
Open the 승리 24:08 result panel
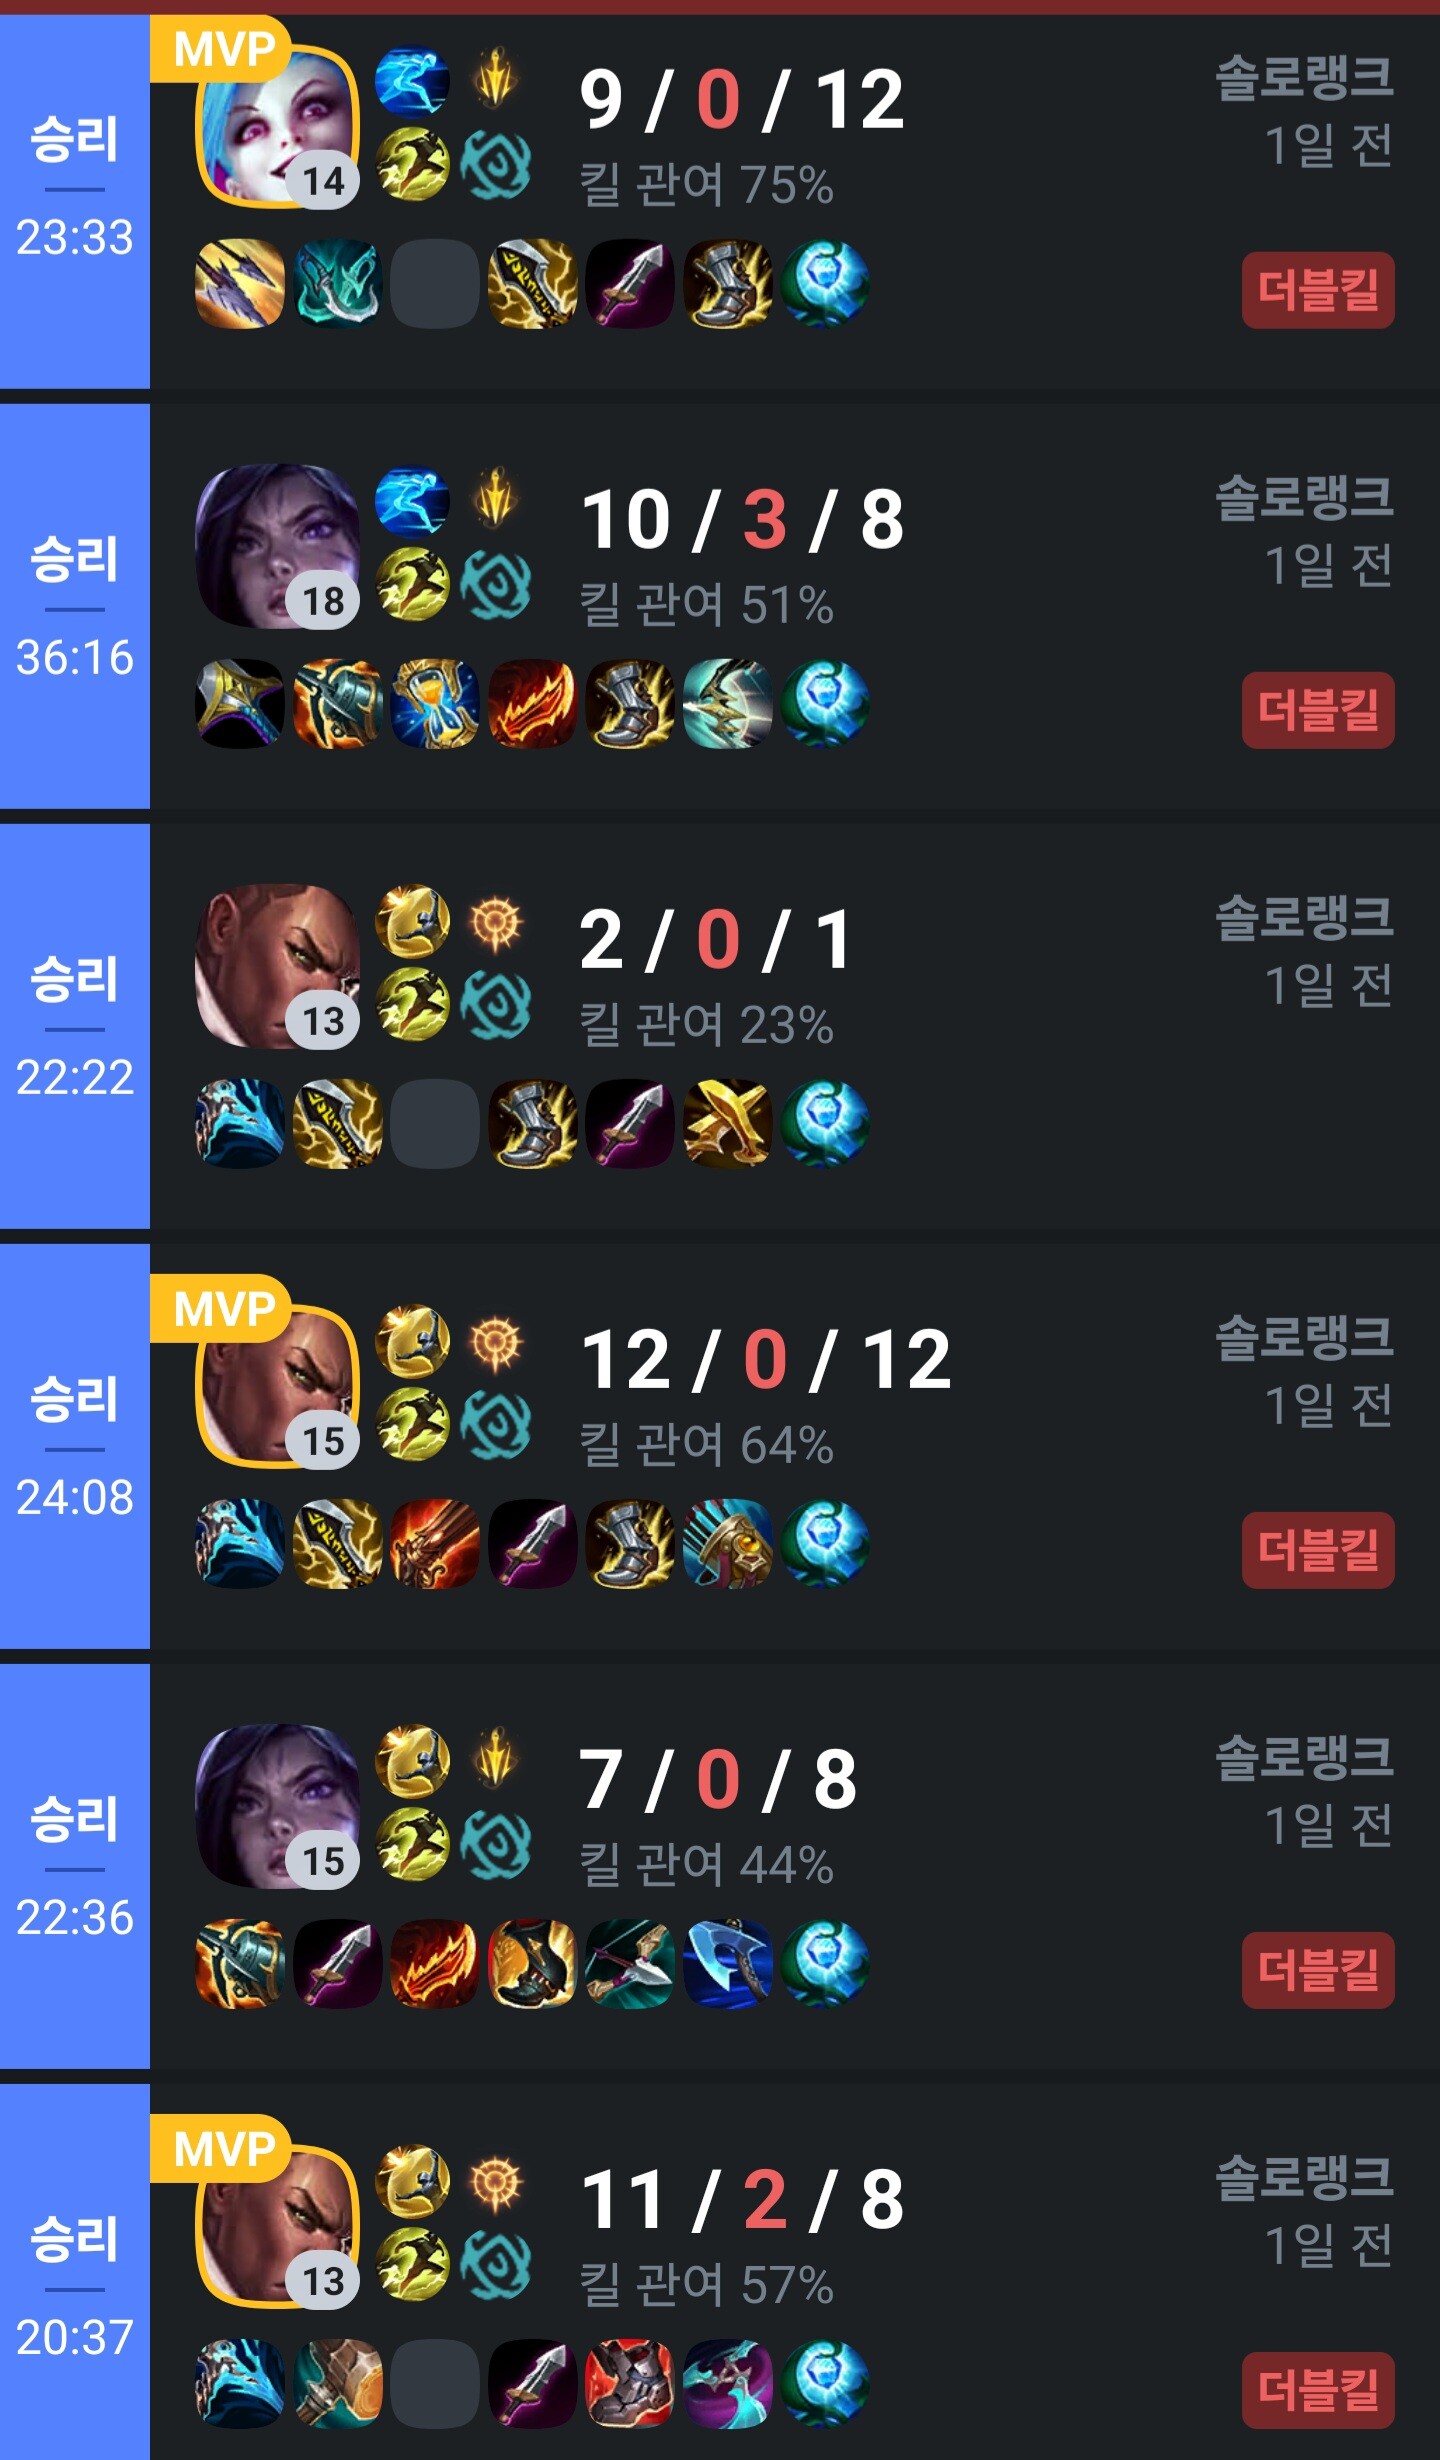pyautogui.click(x=75, y=1446)
